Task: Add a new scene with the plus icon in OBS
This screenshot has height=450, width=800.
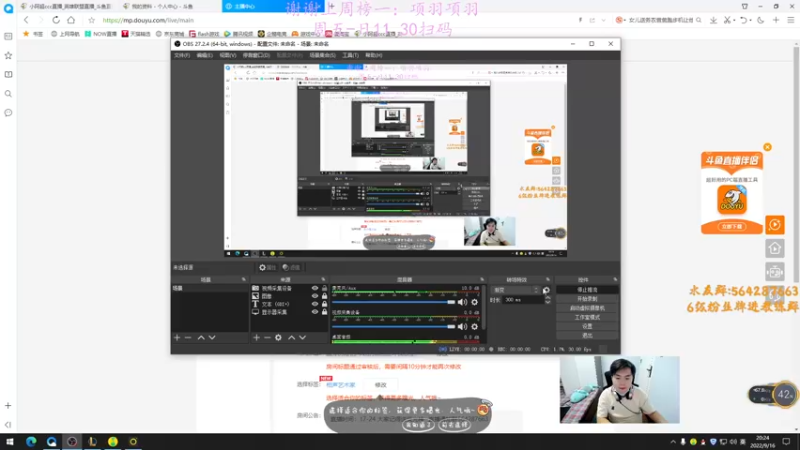Action: 177,338
